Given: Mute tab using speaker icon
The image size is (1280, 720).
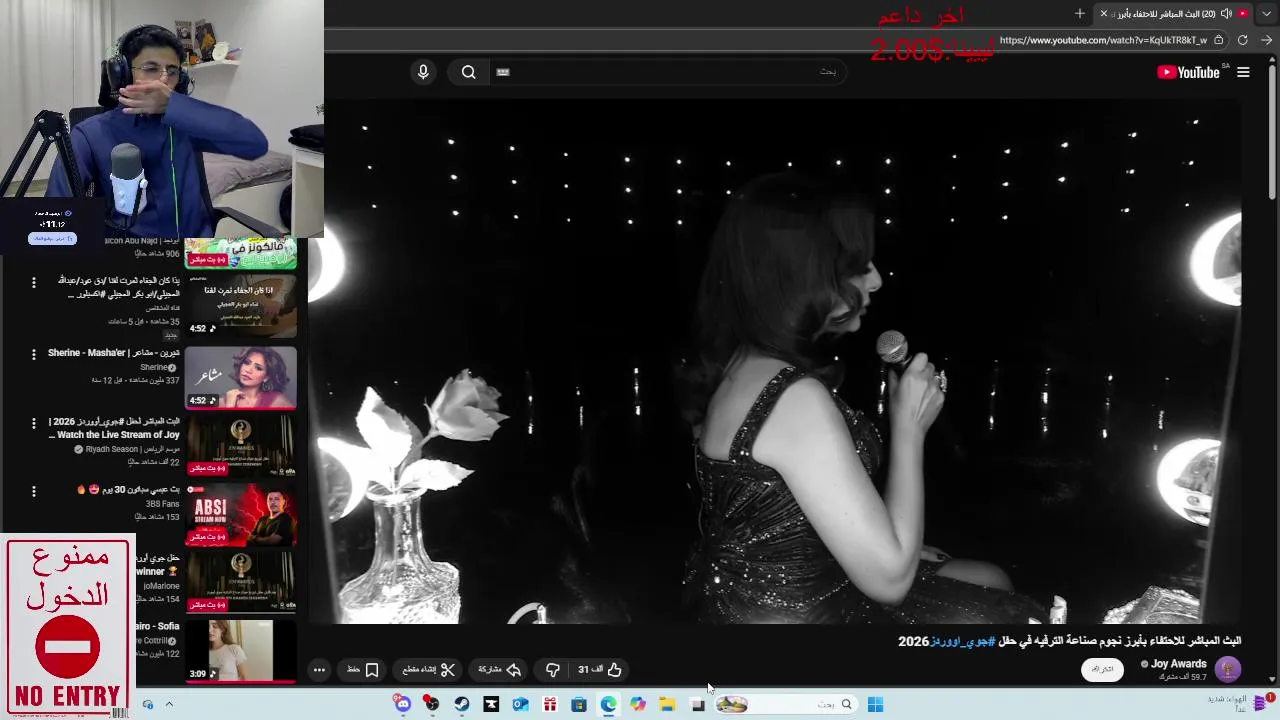Looking at the screenshot, I should 1226,13.
